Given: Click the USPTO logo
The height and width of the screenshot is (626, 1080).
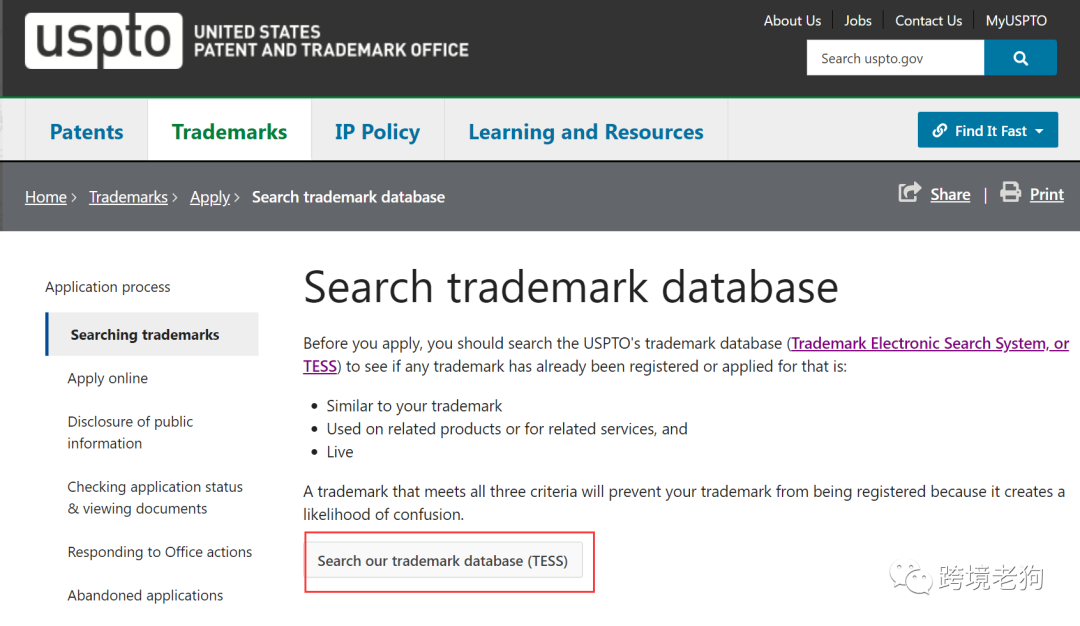Looking at the screenshot, I should tap(104, 40).
